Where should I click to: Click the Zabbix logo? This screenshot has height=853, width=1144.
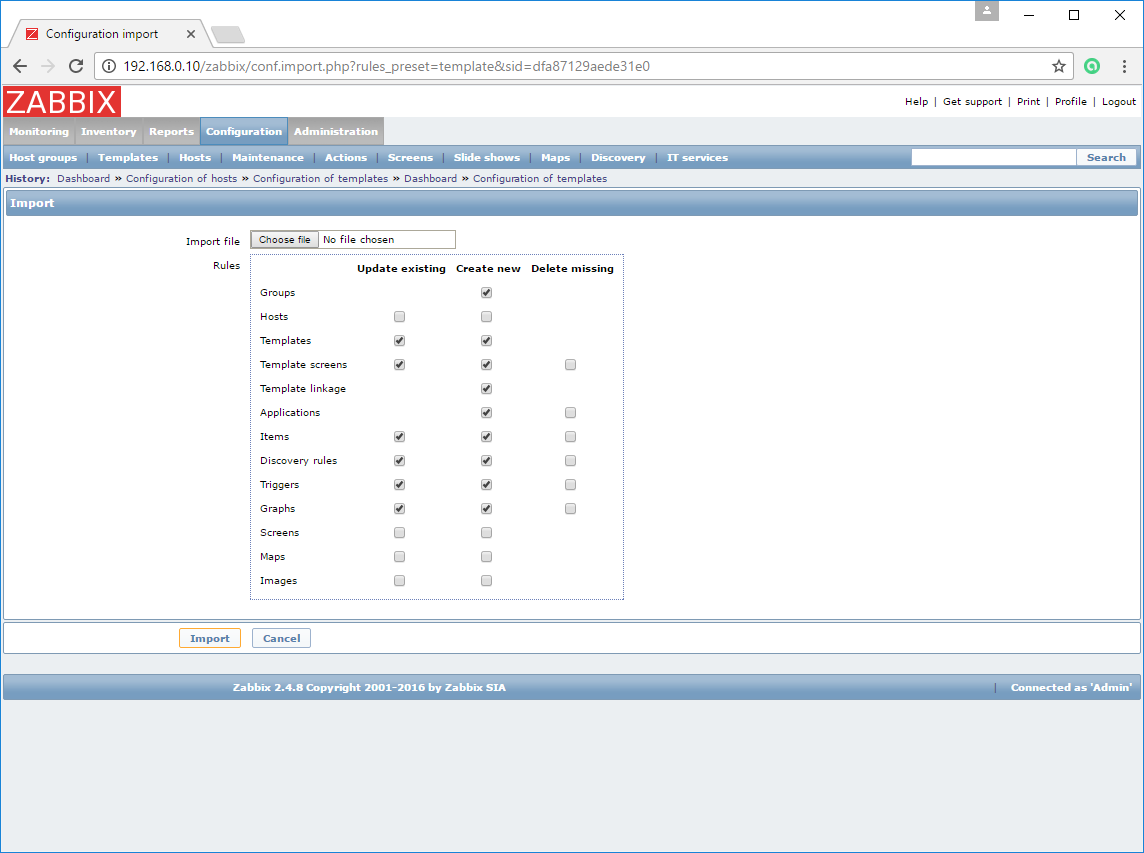tap(62, 101)
